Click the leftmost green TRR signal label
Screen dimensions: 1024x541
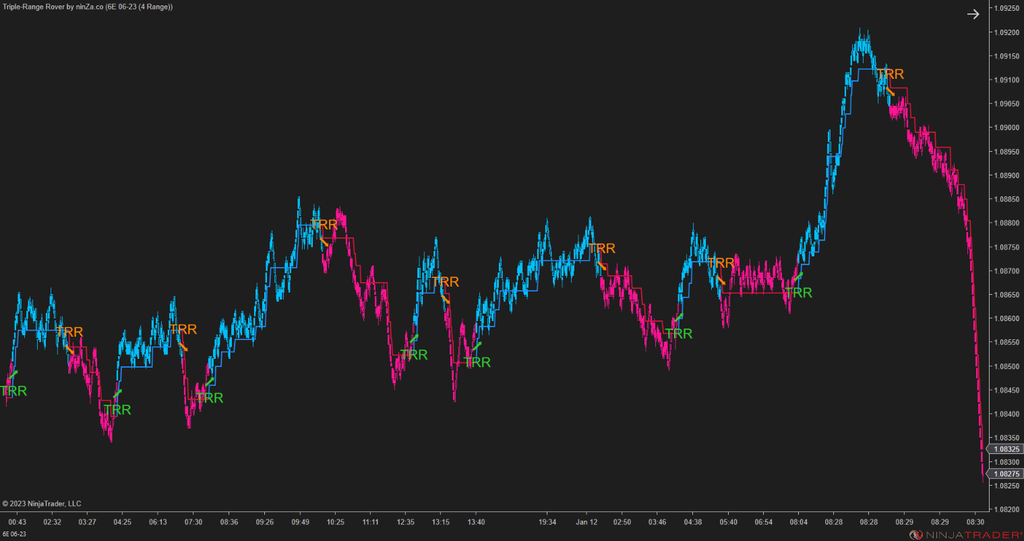(x=13, y=391)
